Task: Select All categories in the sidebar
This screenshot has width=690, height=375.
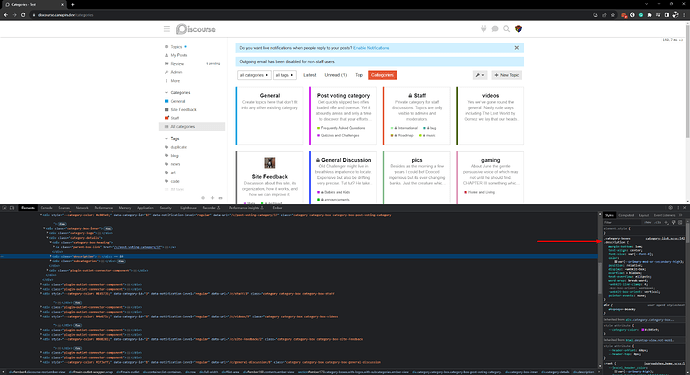Action: tap(192, 127)
